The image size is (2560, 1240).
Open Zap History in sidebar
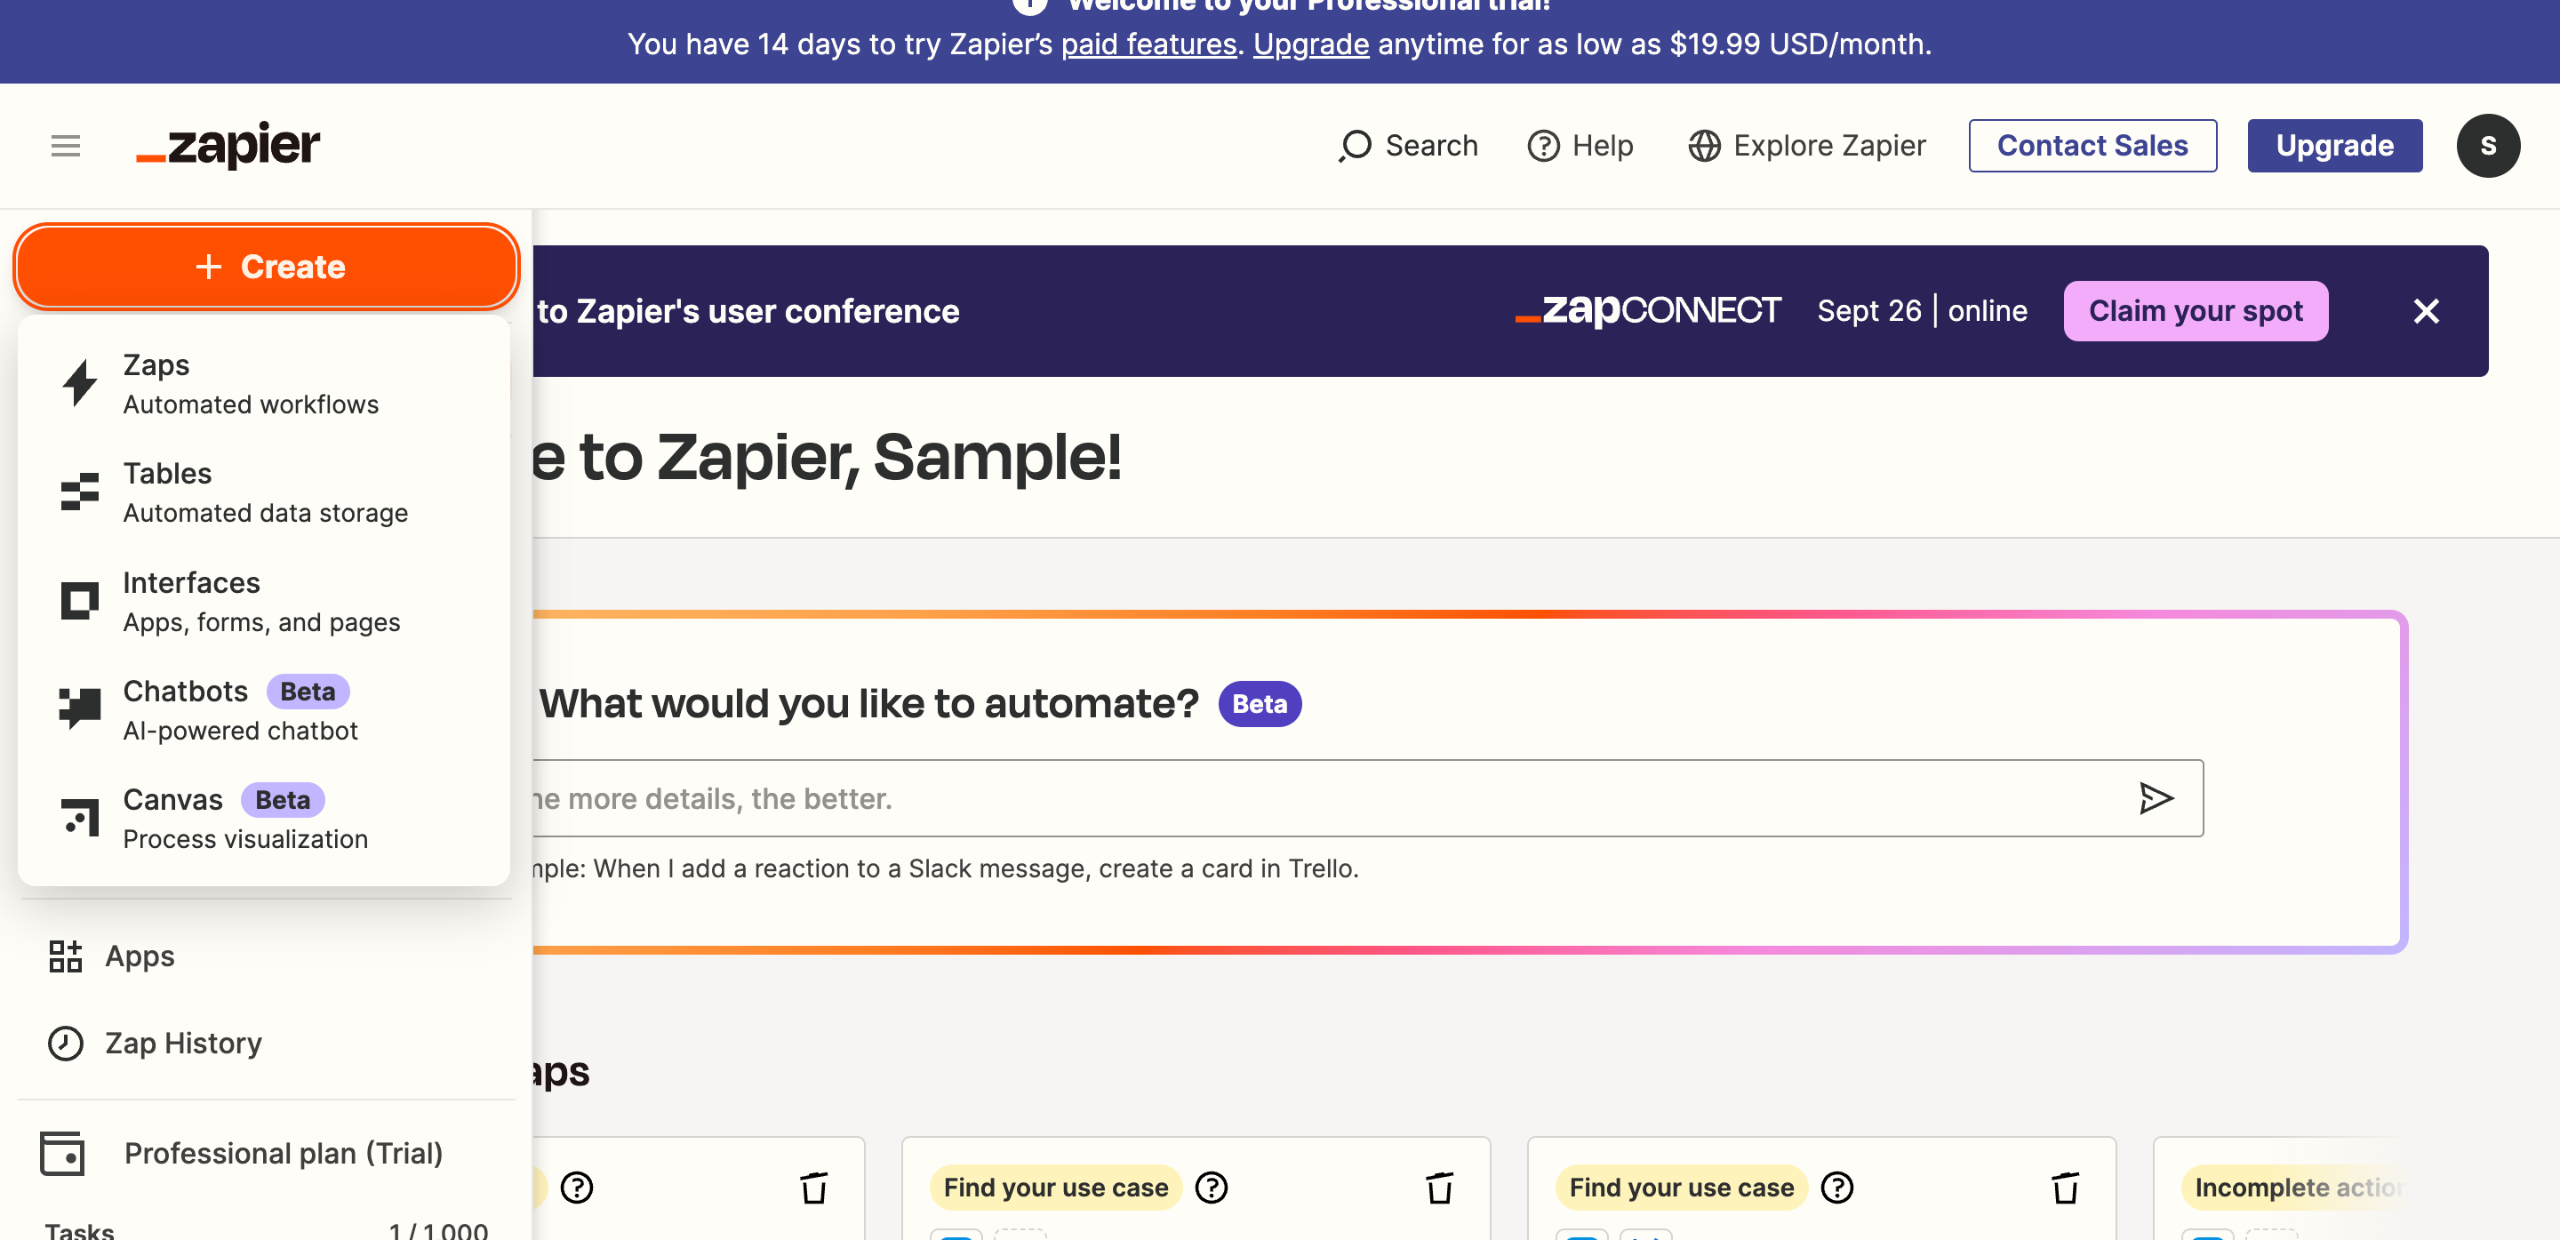point(183,1043)
